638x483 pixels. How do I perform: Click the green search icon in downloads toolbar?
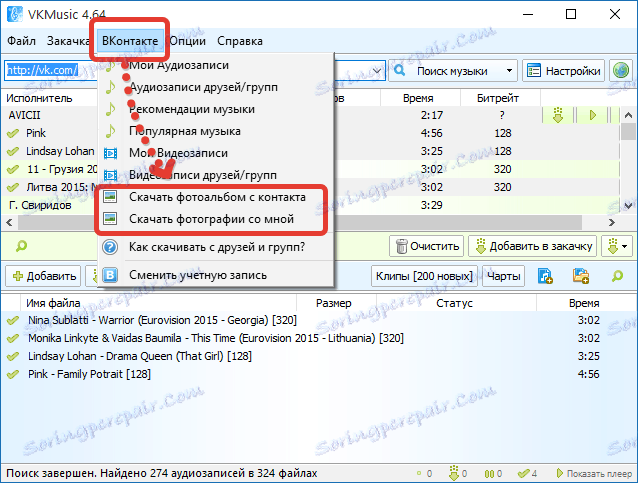coord(617,276)
